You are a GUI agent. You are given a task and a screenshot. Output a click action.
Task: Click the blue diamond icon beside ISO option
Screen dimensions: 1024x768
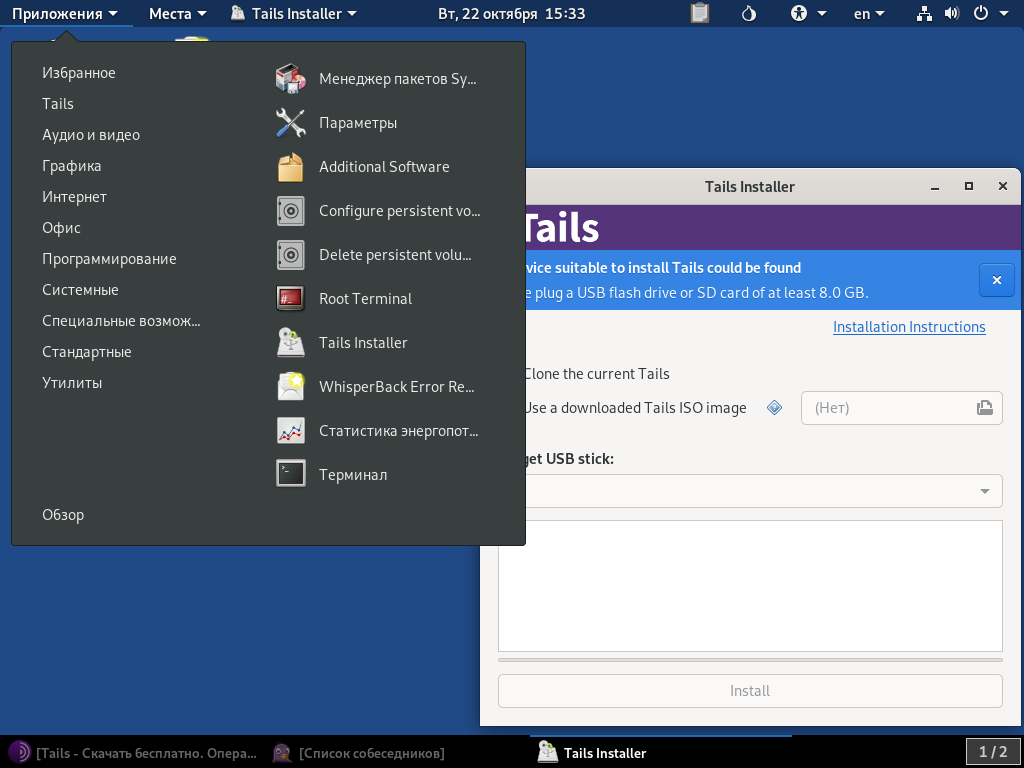pyautogui.click(x=775, y=408)
